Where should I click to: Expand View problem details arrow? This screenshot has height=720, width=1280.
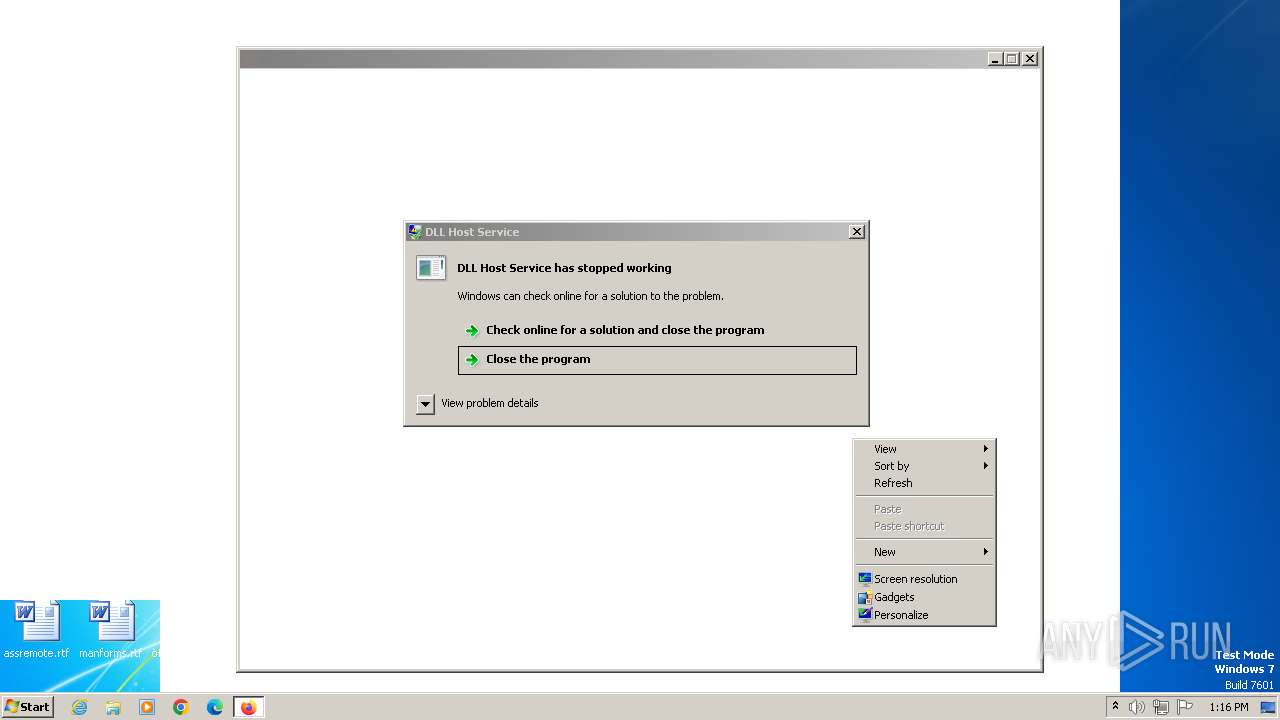pos(425,404)
